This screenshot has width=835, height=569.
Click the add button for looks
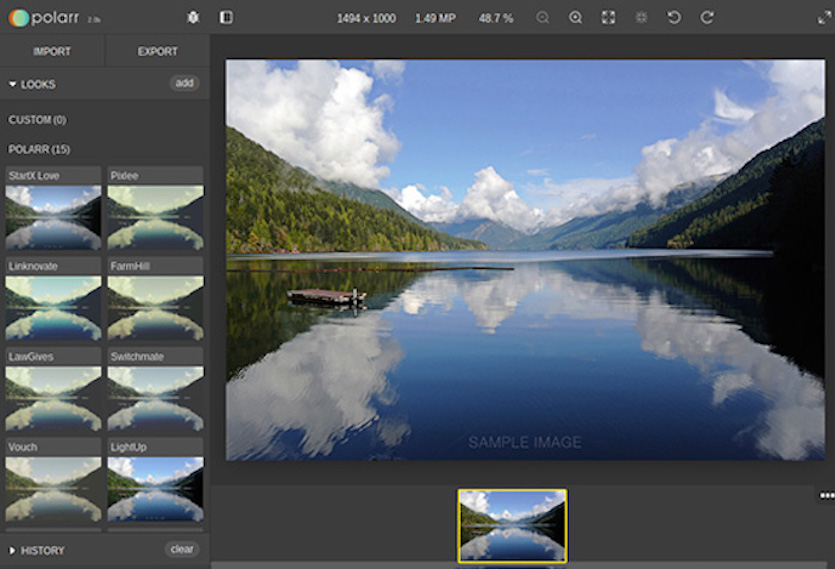184,83
